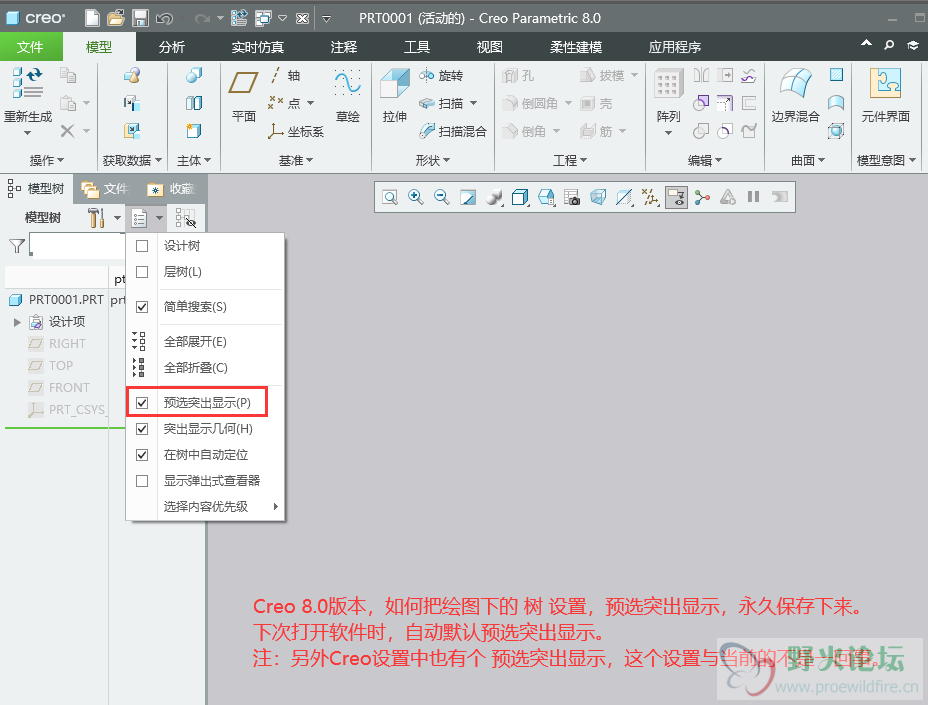Click the zoom out magnifier icon
Viewport: 928px width, 705px height.
click(442, 197)
